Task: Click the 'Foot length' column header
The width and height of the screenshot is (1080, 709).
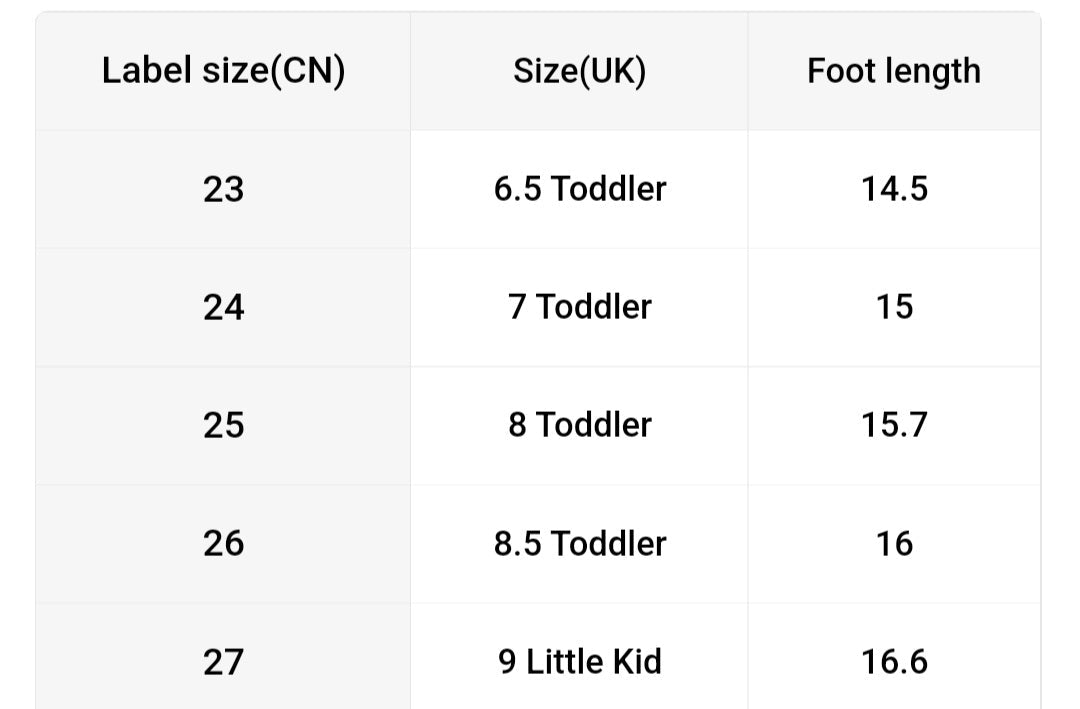Action: 894,71
